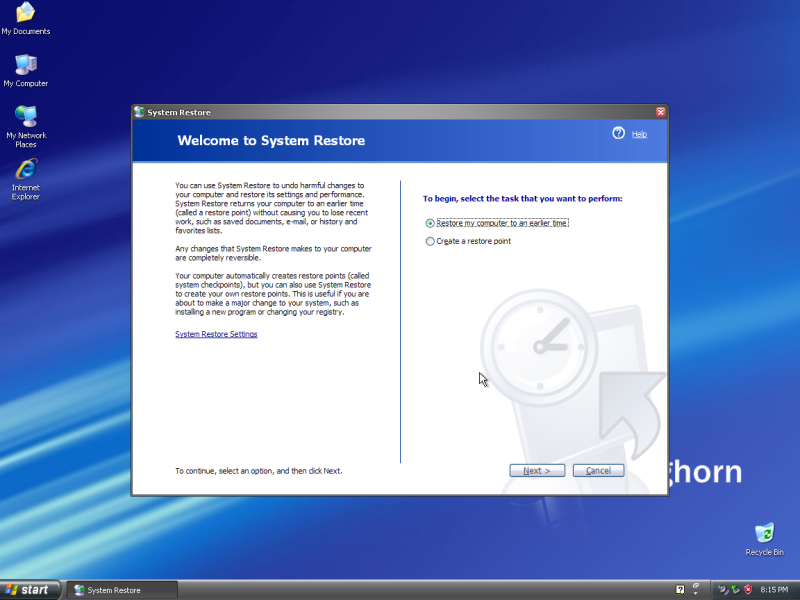The width and height of the screenshot is (800, 600).
Task: Open My Computer desktop icon
Action: click(x=26, y=68)
